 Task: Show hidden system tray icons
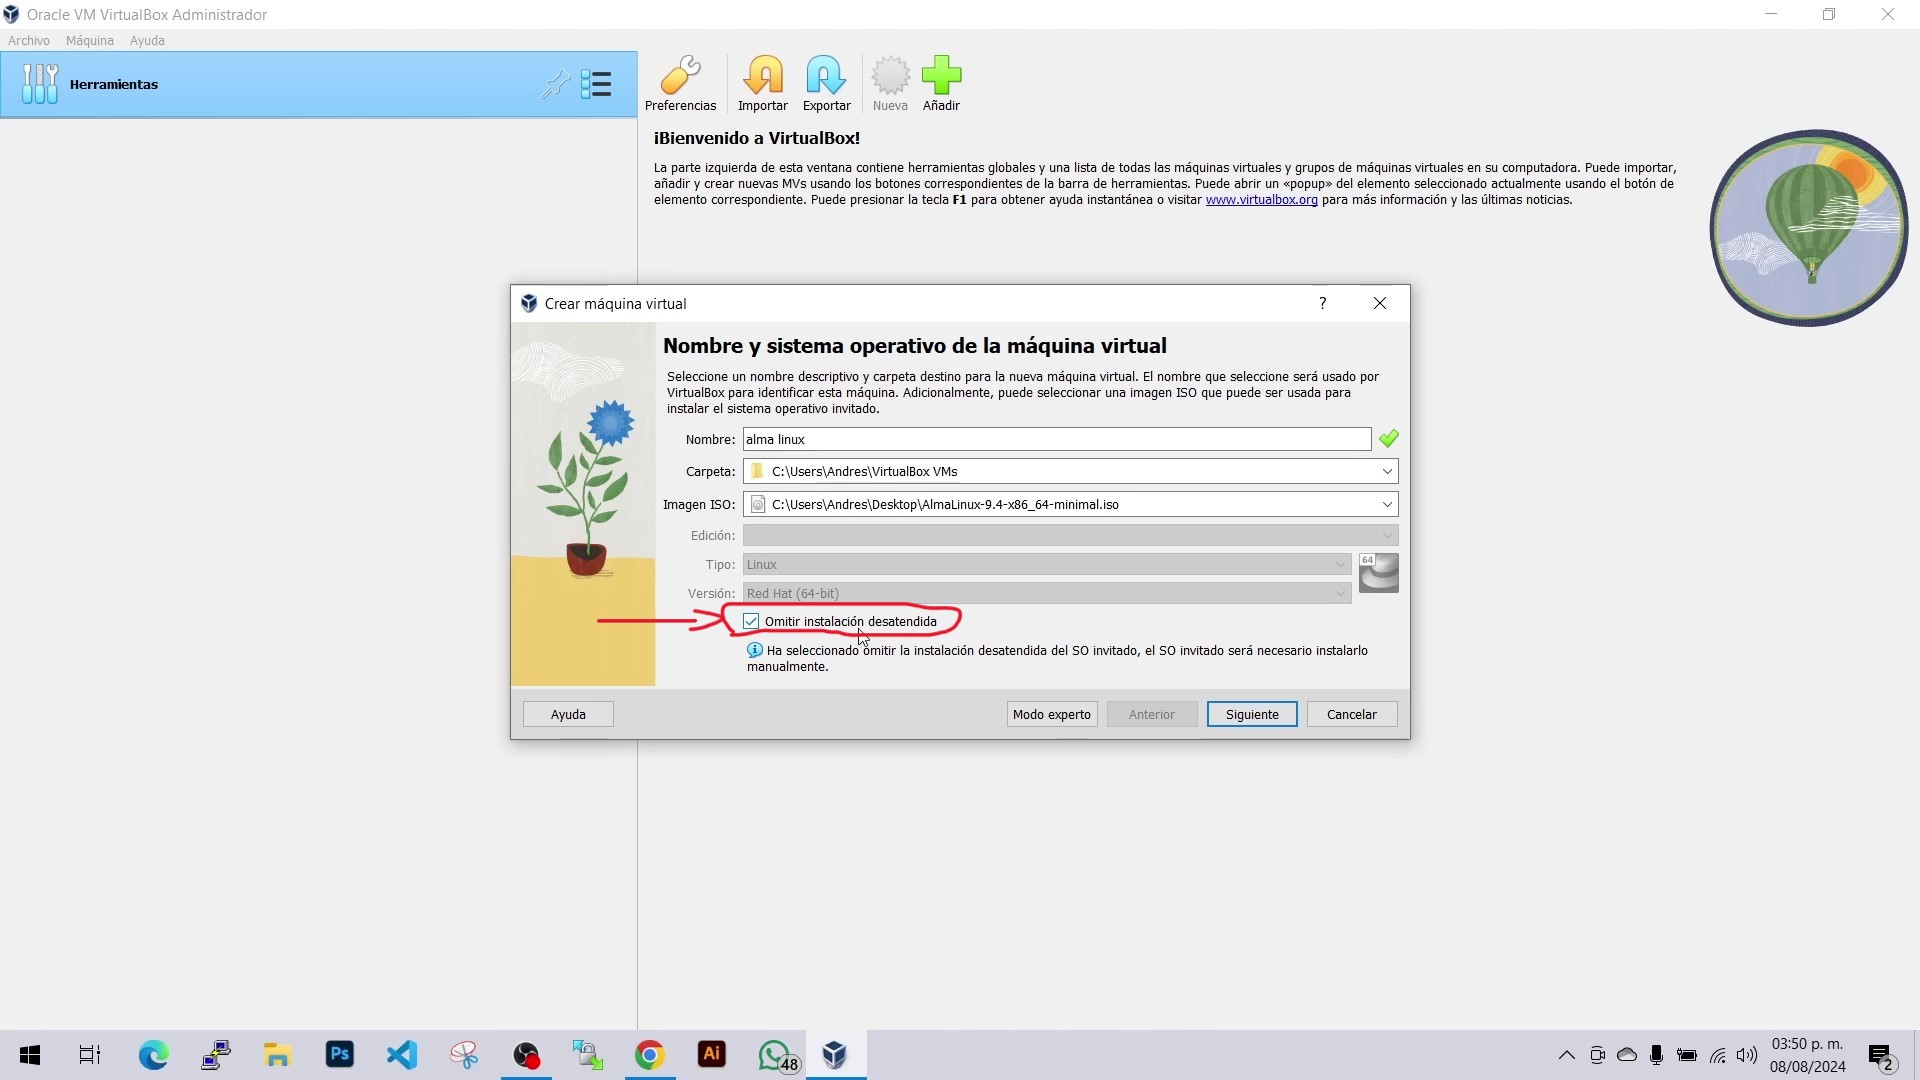point(1566,1055)
